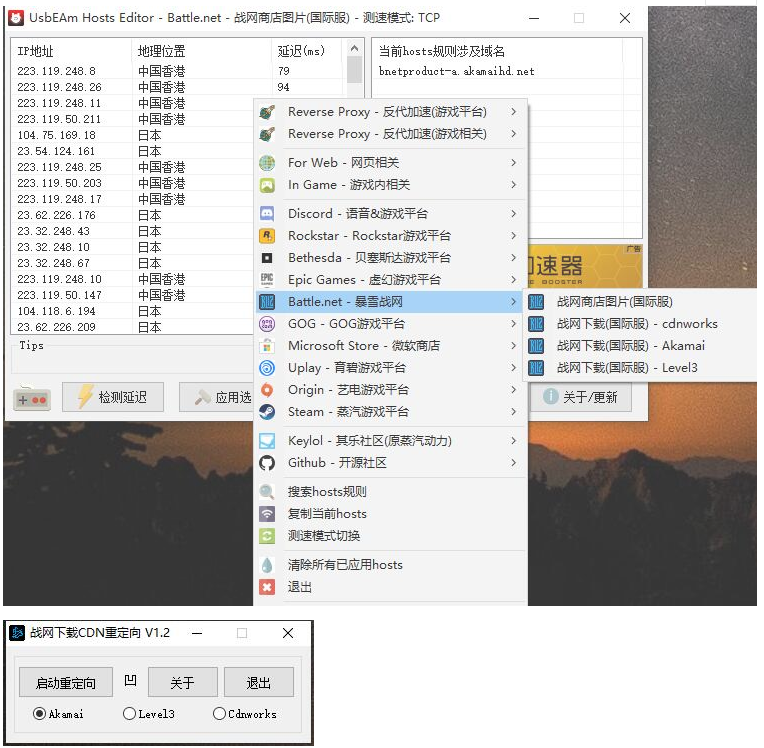764x748 pixels.
Task: Click the GOG purple circle icon
Action: 267,324
